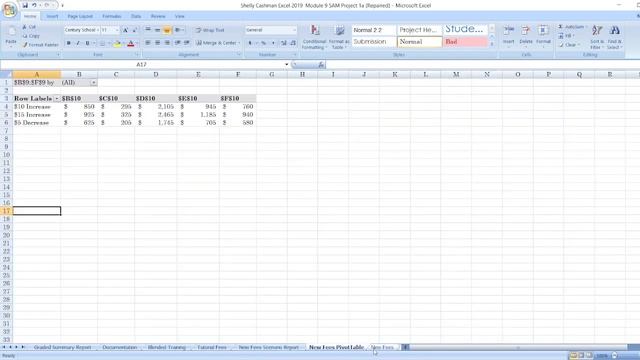Screen dimensions: 640x360
Task: Select the New Fees sheet tab
Action: [x=382, y=347]
